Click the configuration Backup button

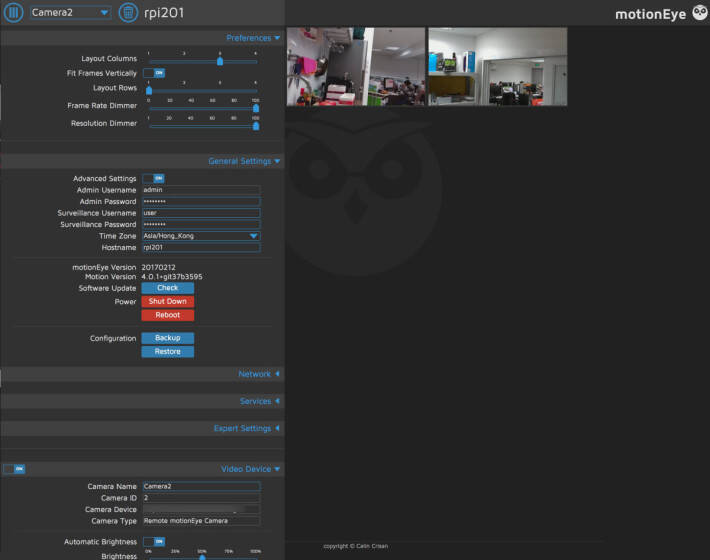coord(168,338)
